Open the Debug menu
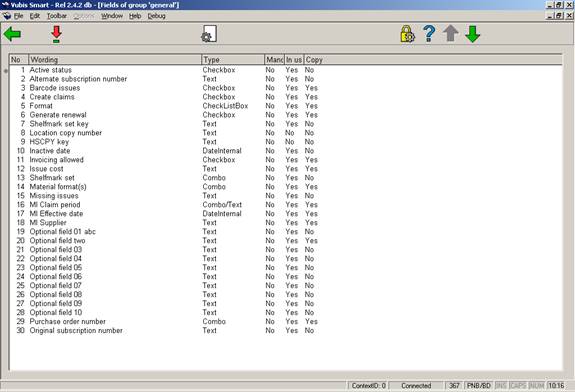Viewport: 575px width, 392px height. (157, 16)
